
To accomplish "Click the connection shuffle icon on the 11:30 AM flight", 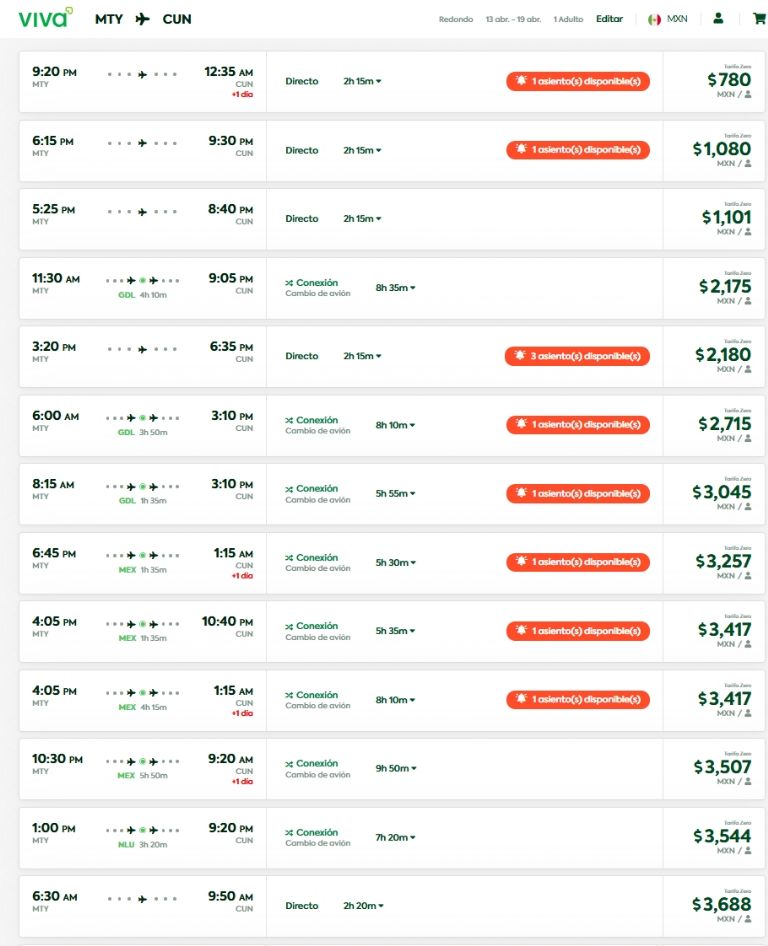I will tap(289, 283).
